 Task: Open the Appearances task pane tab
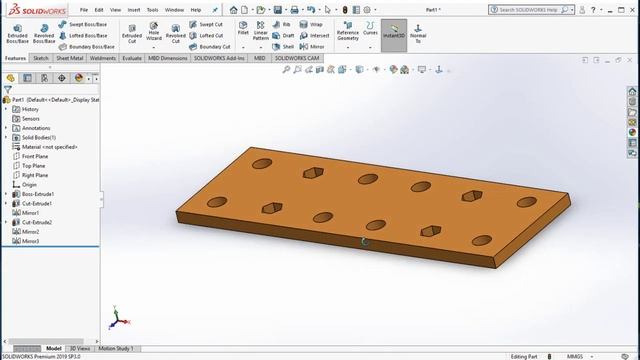632,132
